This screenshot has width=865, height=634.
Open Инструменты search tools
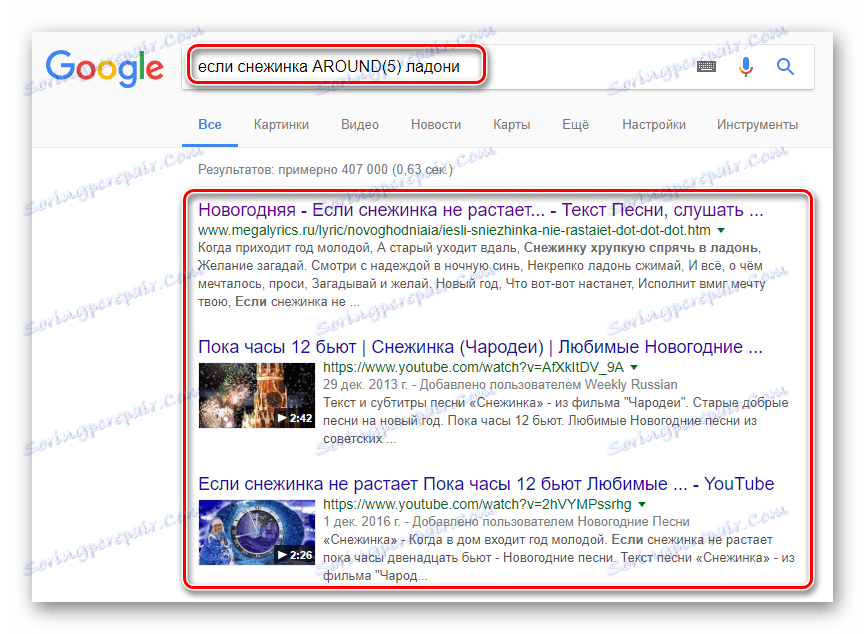pyautogui.click(x=757, y=125)
